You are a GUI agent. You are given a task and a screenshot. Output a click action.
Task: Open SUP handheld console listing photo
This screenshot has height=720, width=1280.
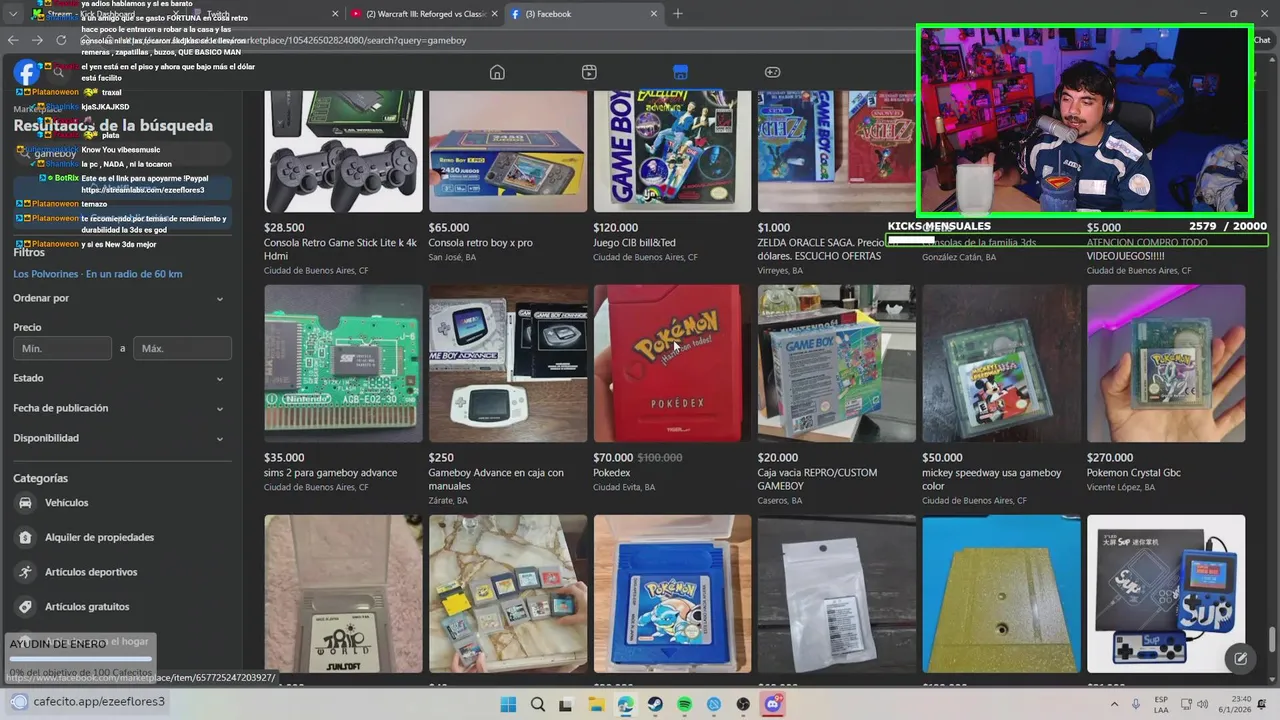[1166, 594]
